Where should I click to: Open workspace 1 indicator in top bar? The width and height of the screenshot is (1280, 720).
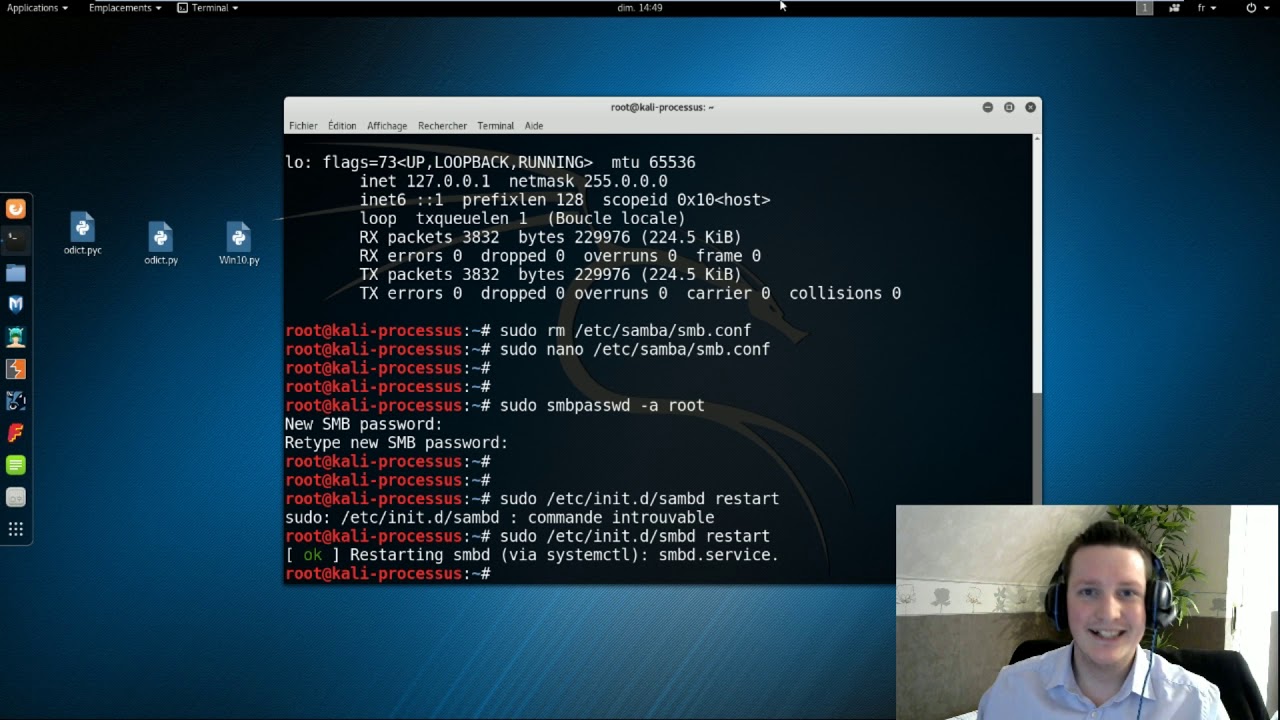[1145, 8]
